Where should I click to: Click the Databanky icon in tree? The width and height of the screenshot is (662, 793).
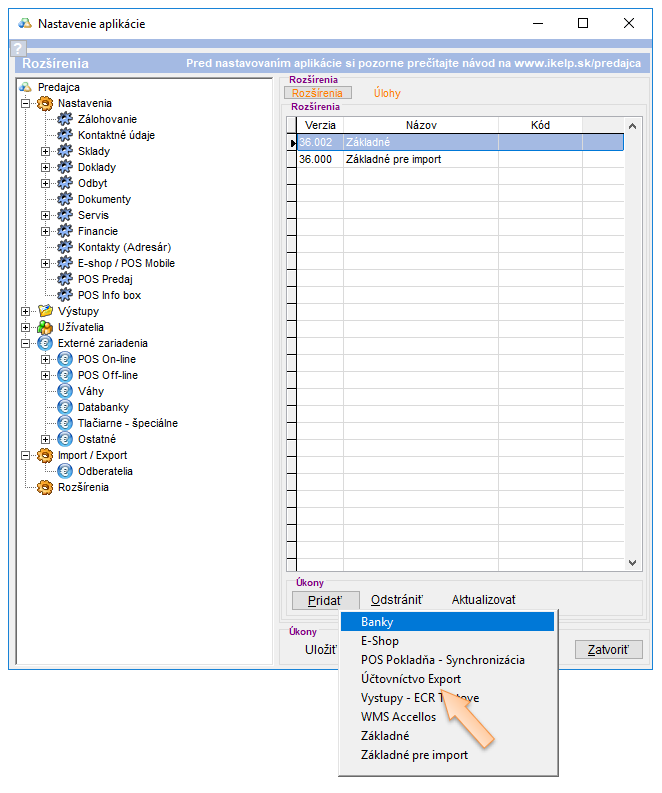coord(65,407)
